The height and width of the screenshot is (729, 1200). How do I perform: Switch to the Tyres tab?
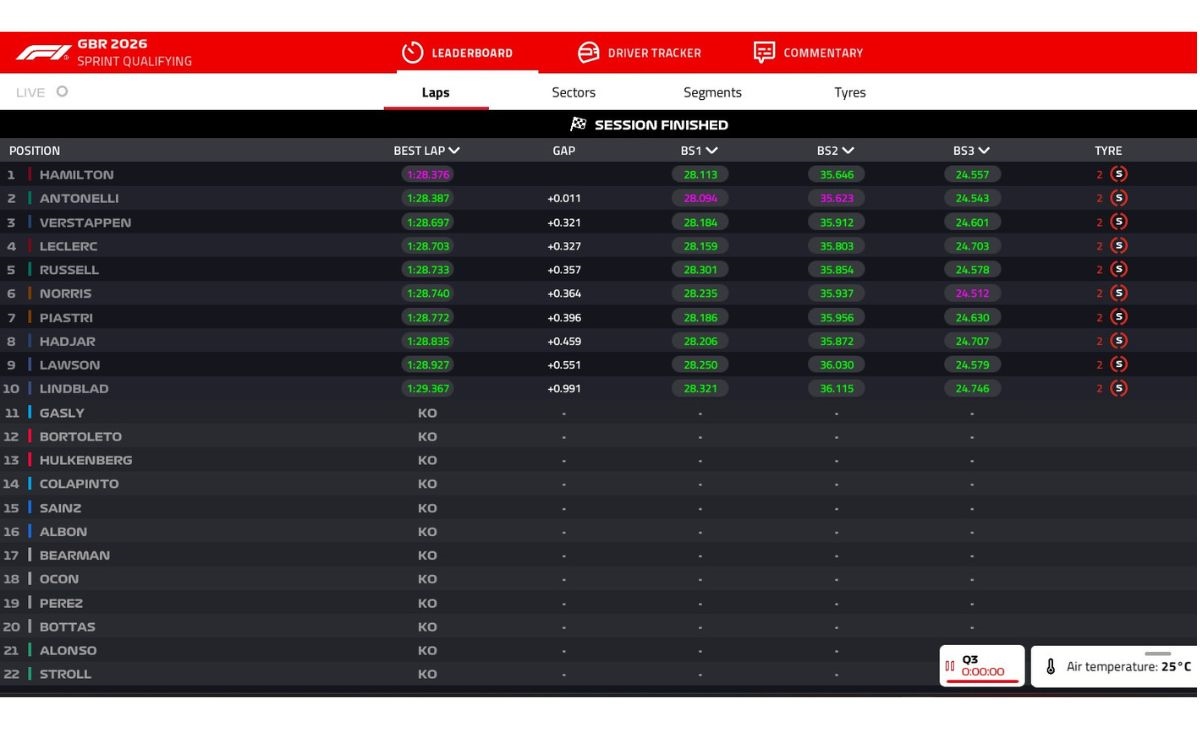850,92
